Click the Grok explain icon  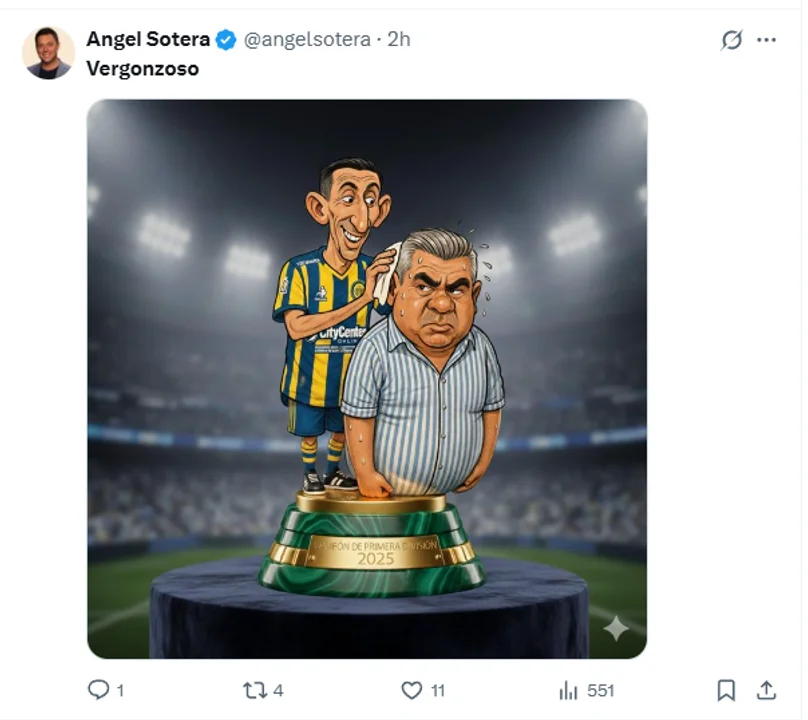click(x=732, y=40)
